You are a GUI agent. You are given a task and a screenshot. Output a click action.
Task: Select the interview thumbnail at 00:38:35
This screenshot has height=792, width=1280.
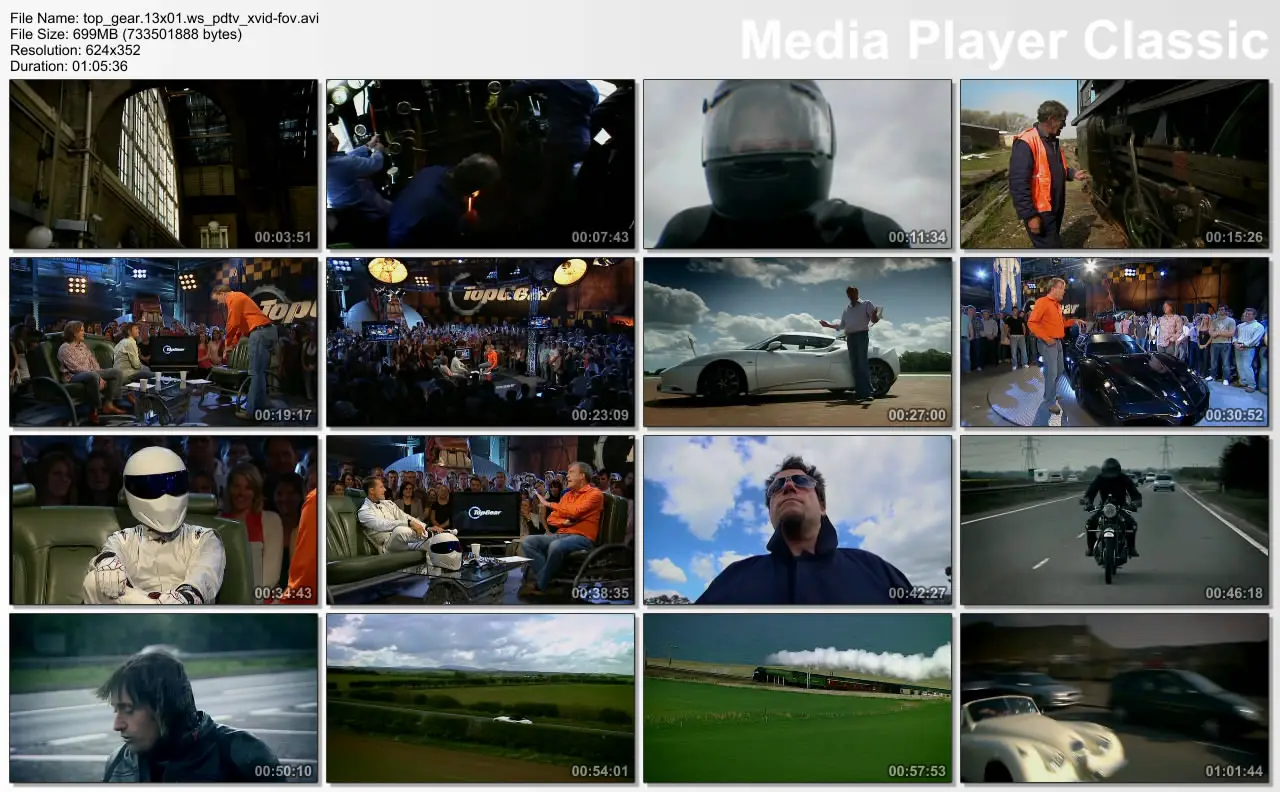coord(481,520)
